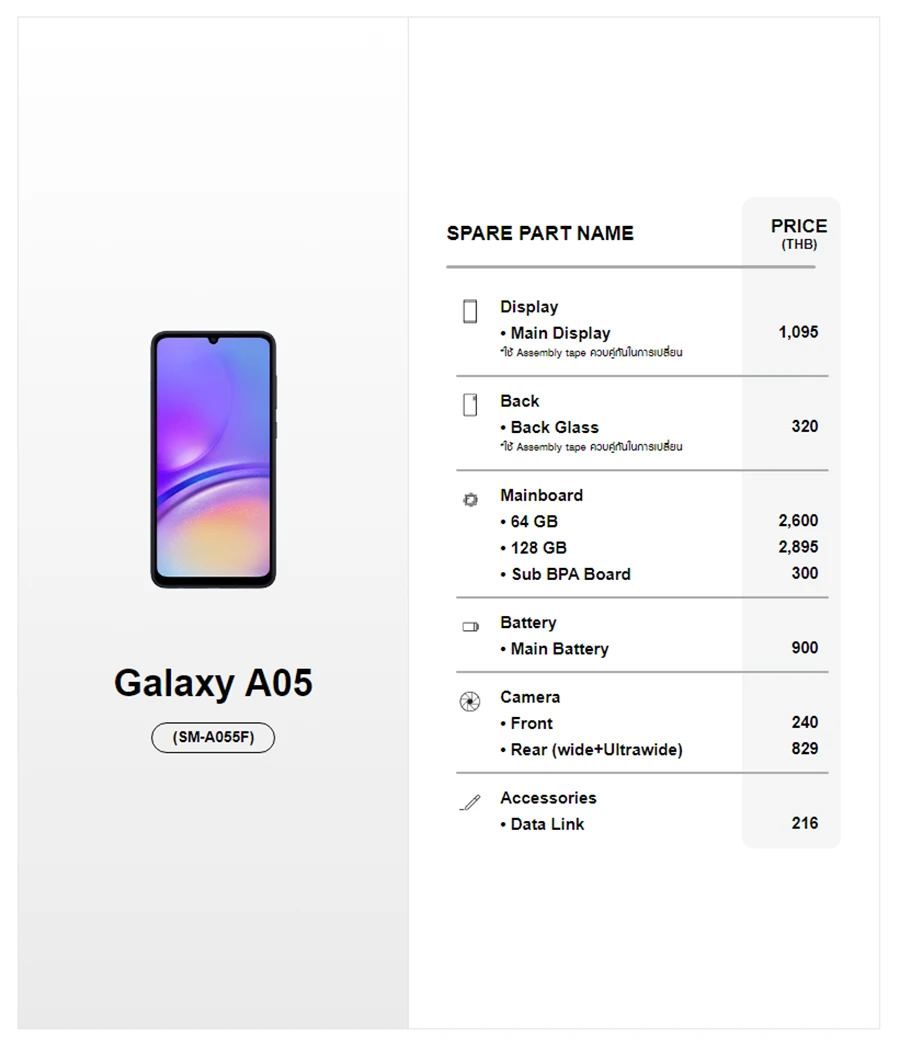Click the Galaxy A05 phone image
The width and height of the screenshot is (900, 1048).
click(x=213, y=459)
